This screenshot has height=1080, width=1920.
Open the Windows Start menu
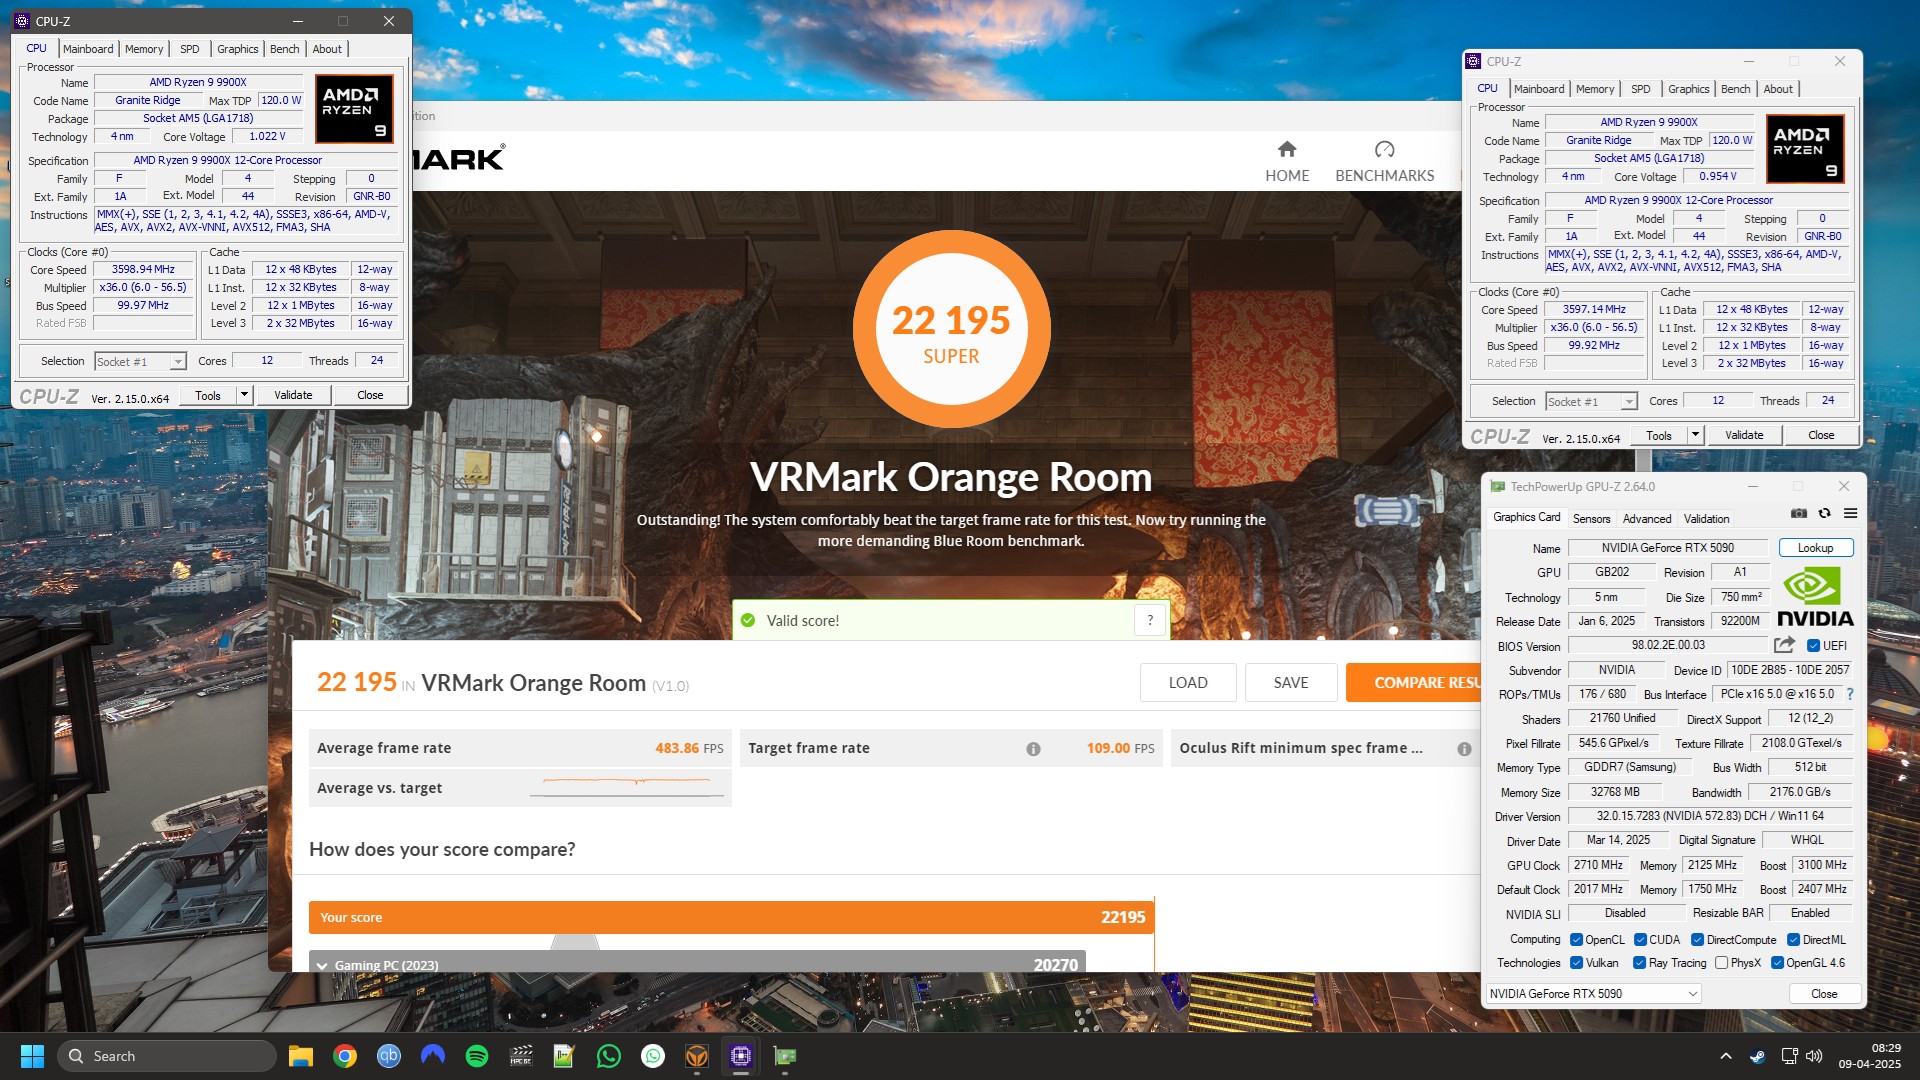(32, 1056)
